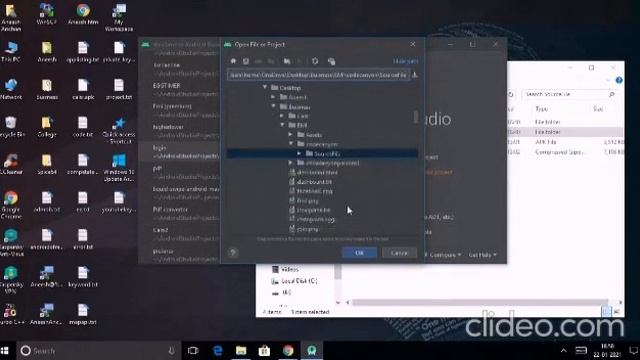Select the dashboard.txt file in tree

point(310,182)
